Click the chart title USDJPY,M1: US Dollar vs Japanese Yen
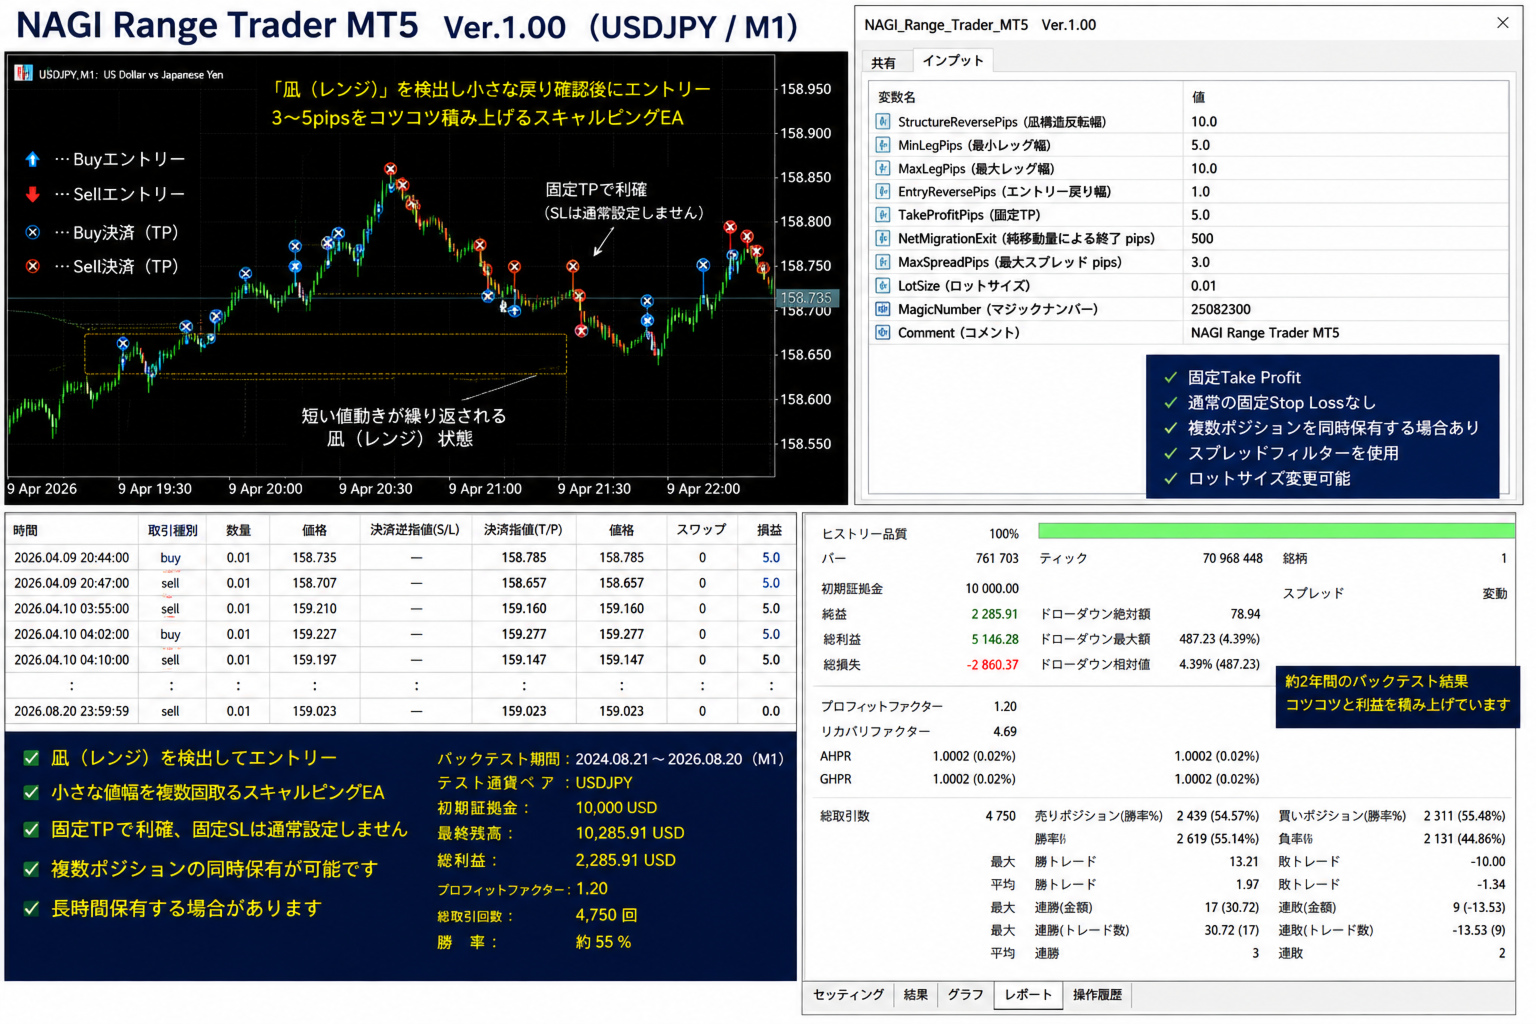Screen dimensions: 1536x1024 [131, 74]
